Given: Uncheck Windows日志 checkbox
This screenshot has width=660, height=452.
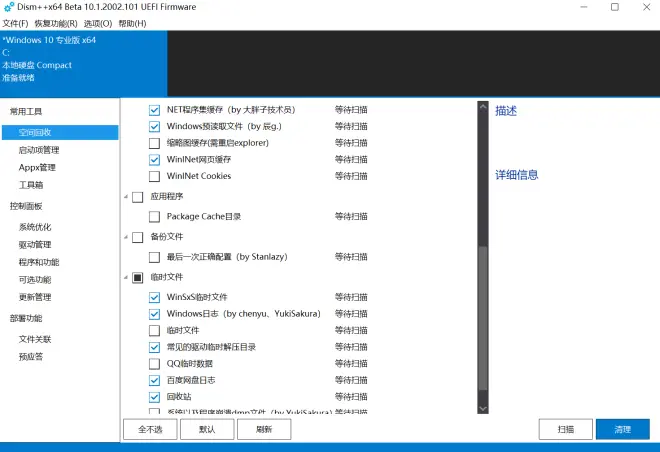Looking at the screenshot, I should pos(154,314).
